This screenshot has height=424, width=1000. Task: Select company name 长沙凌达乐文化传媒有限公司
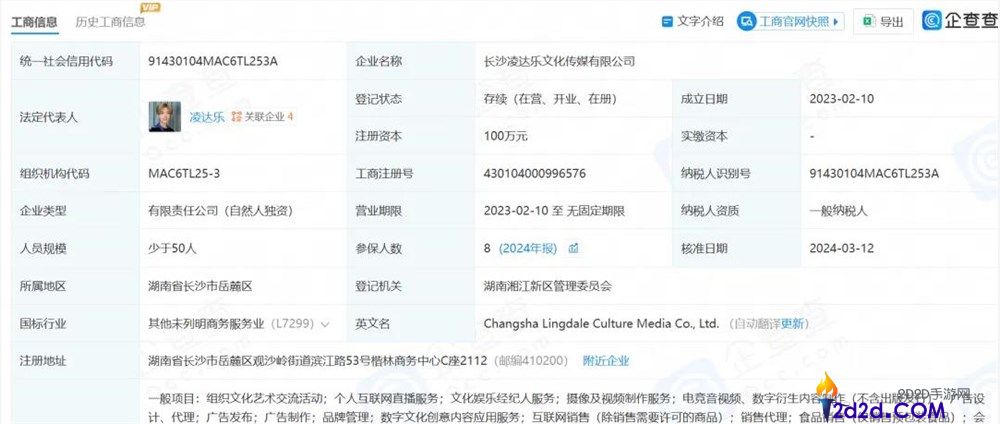click(x=559, y=62)
